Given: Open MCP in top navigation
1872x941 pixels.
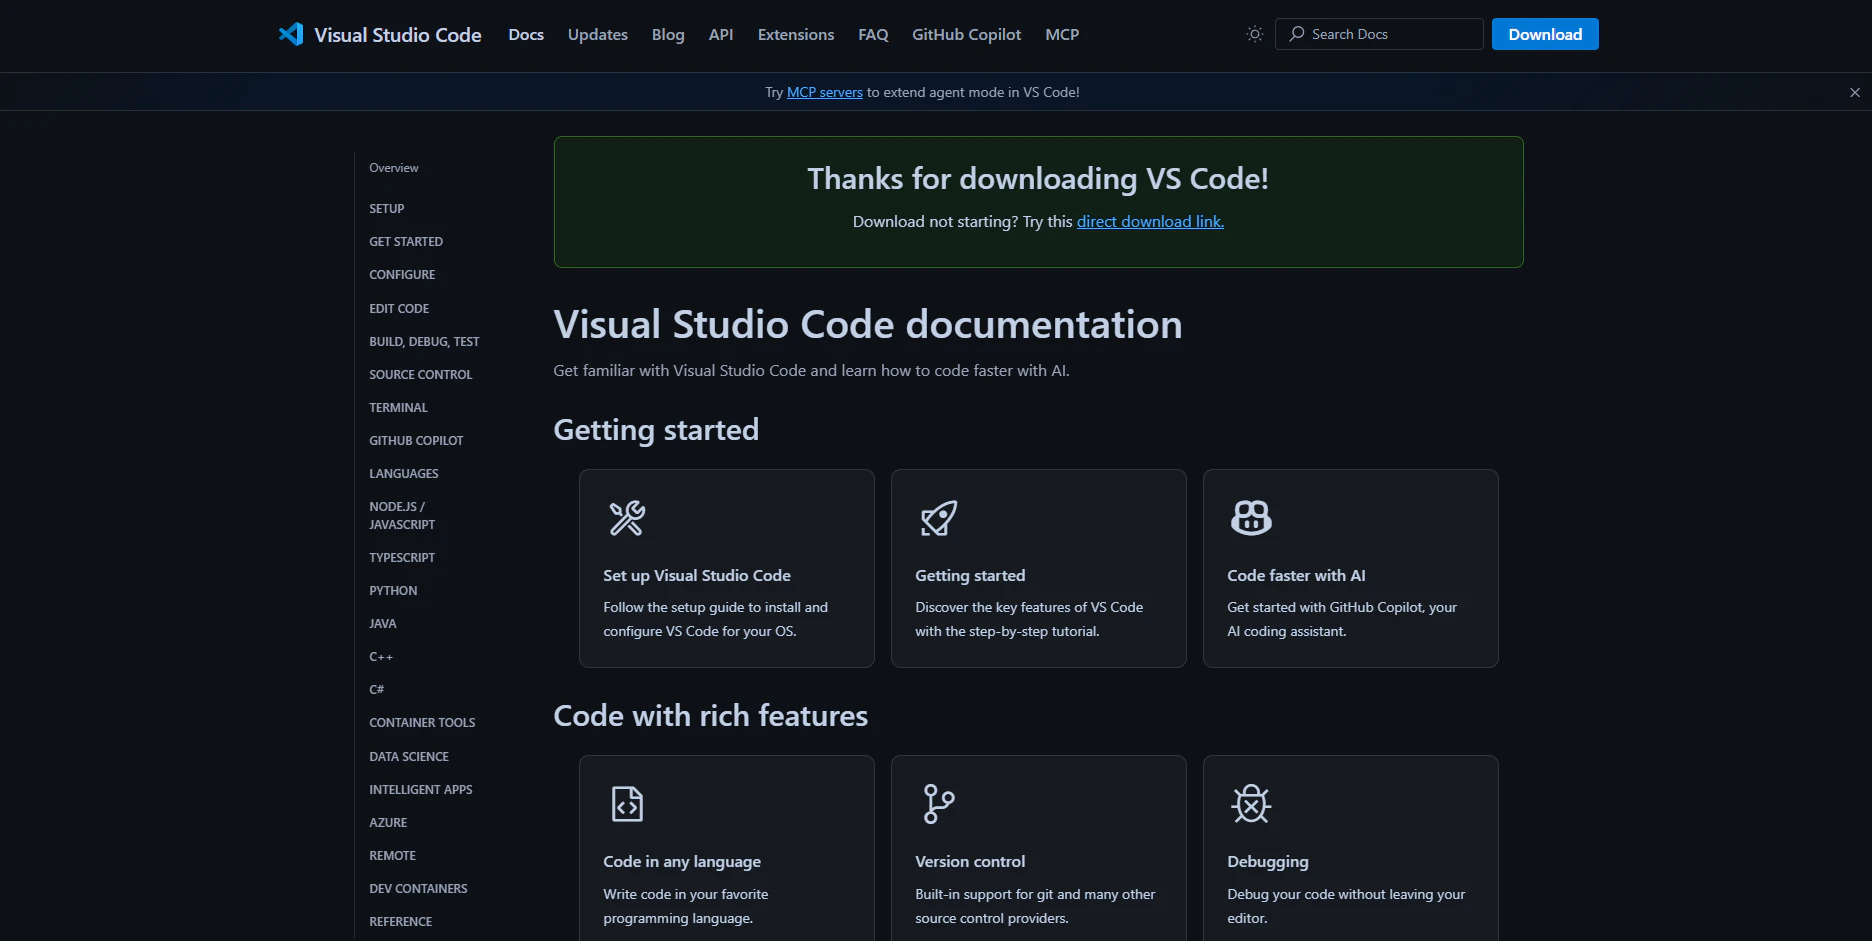Looking at the screenshot, I should tap(1062, 34).
